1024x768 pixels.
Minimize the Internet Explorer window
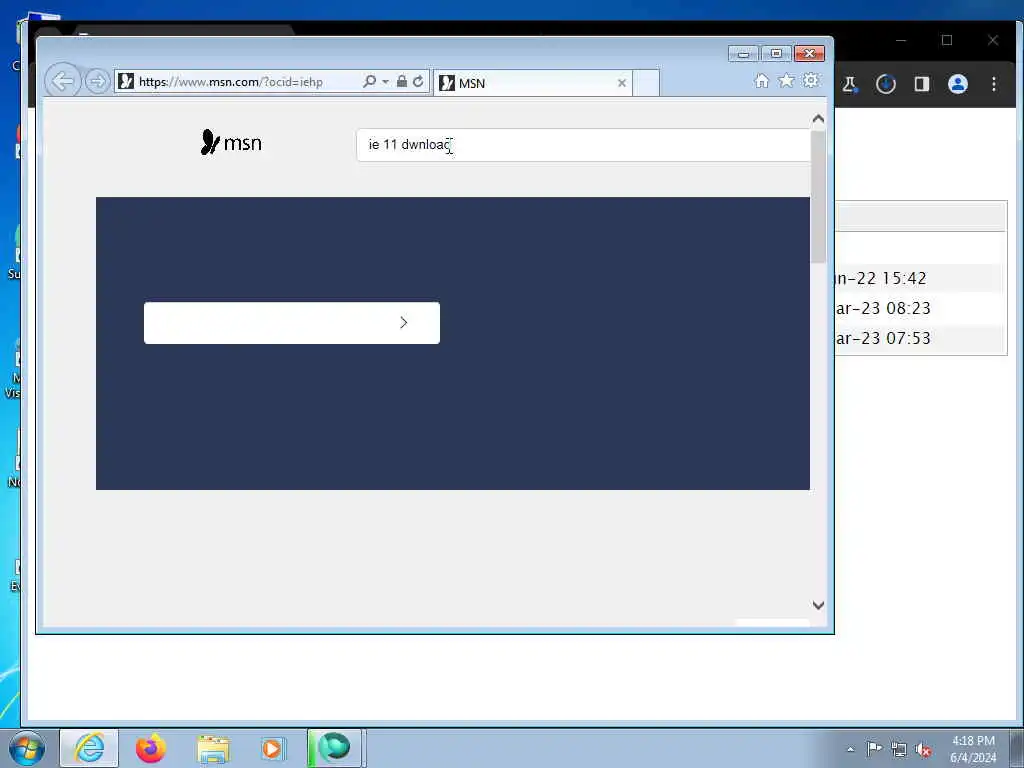[743, 54]
